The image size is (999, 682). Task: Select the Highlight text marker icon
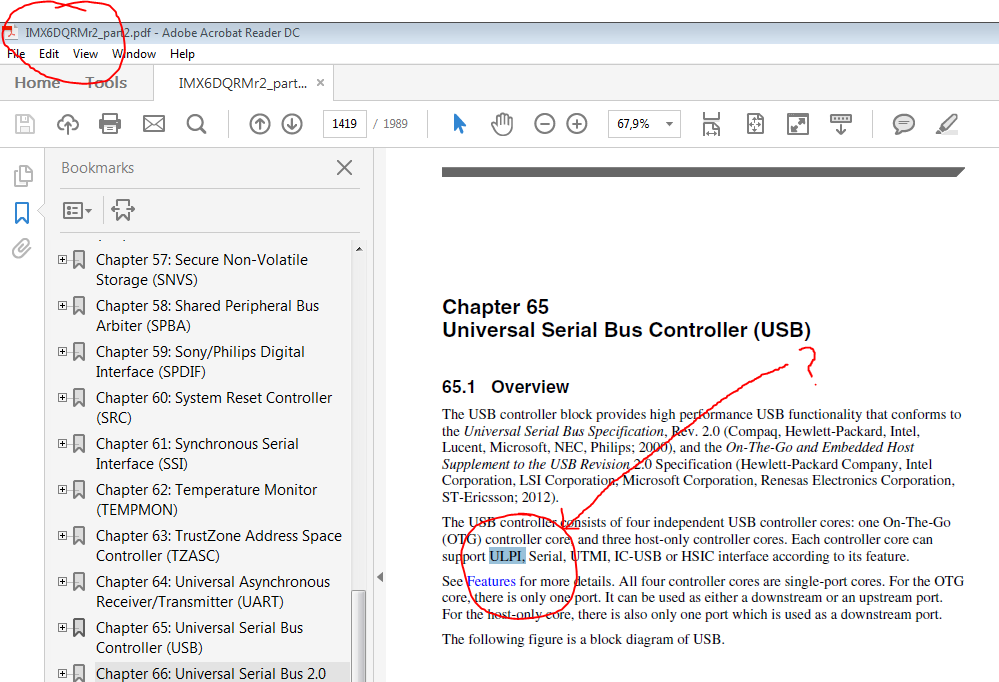pos(946,124)
